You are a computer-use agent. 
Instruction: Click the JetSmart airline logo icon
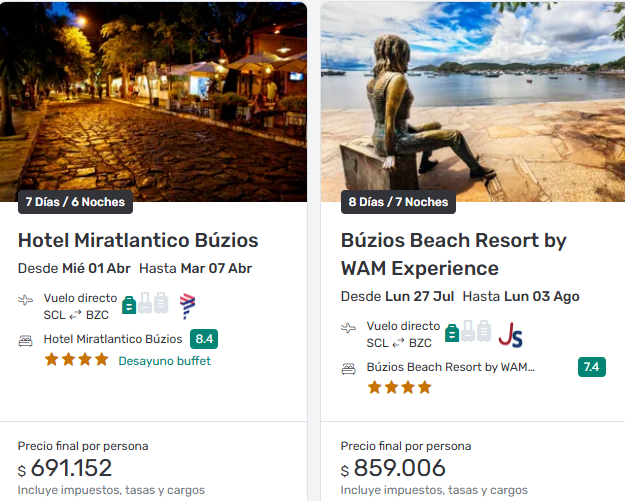click(510, 334)
